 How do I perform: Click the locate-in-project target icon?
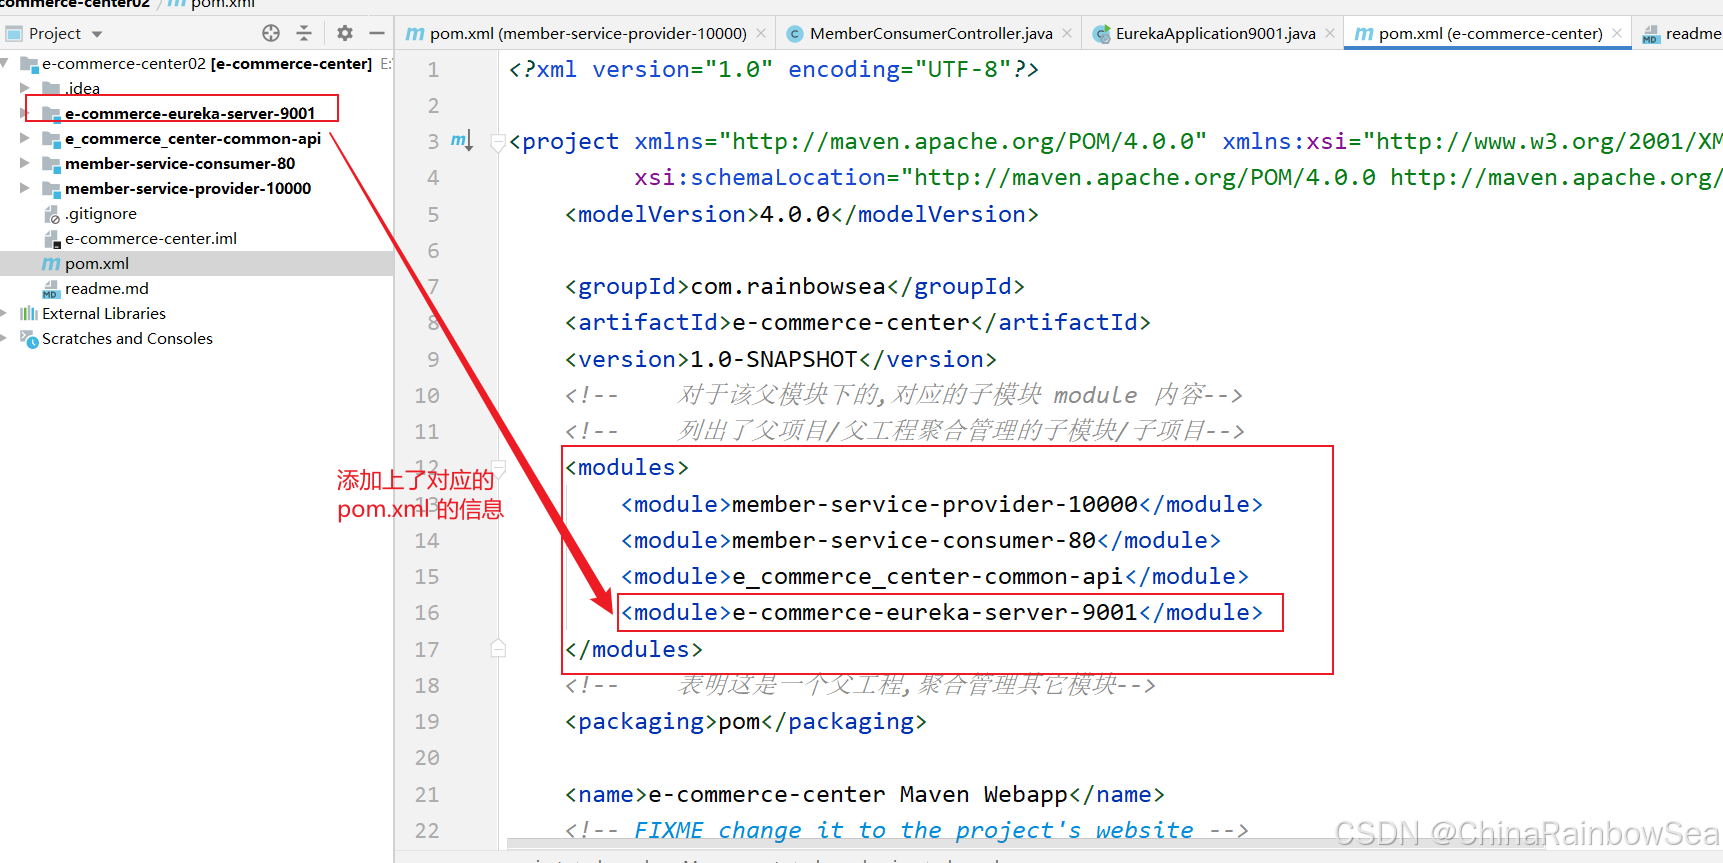[271, 33]
